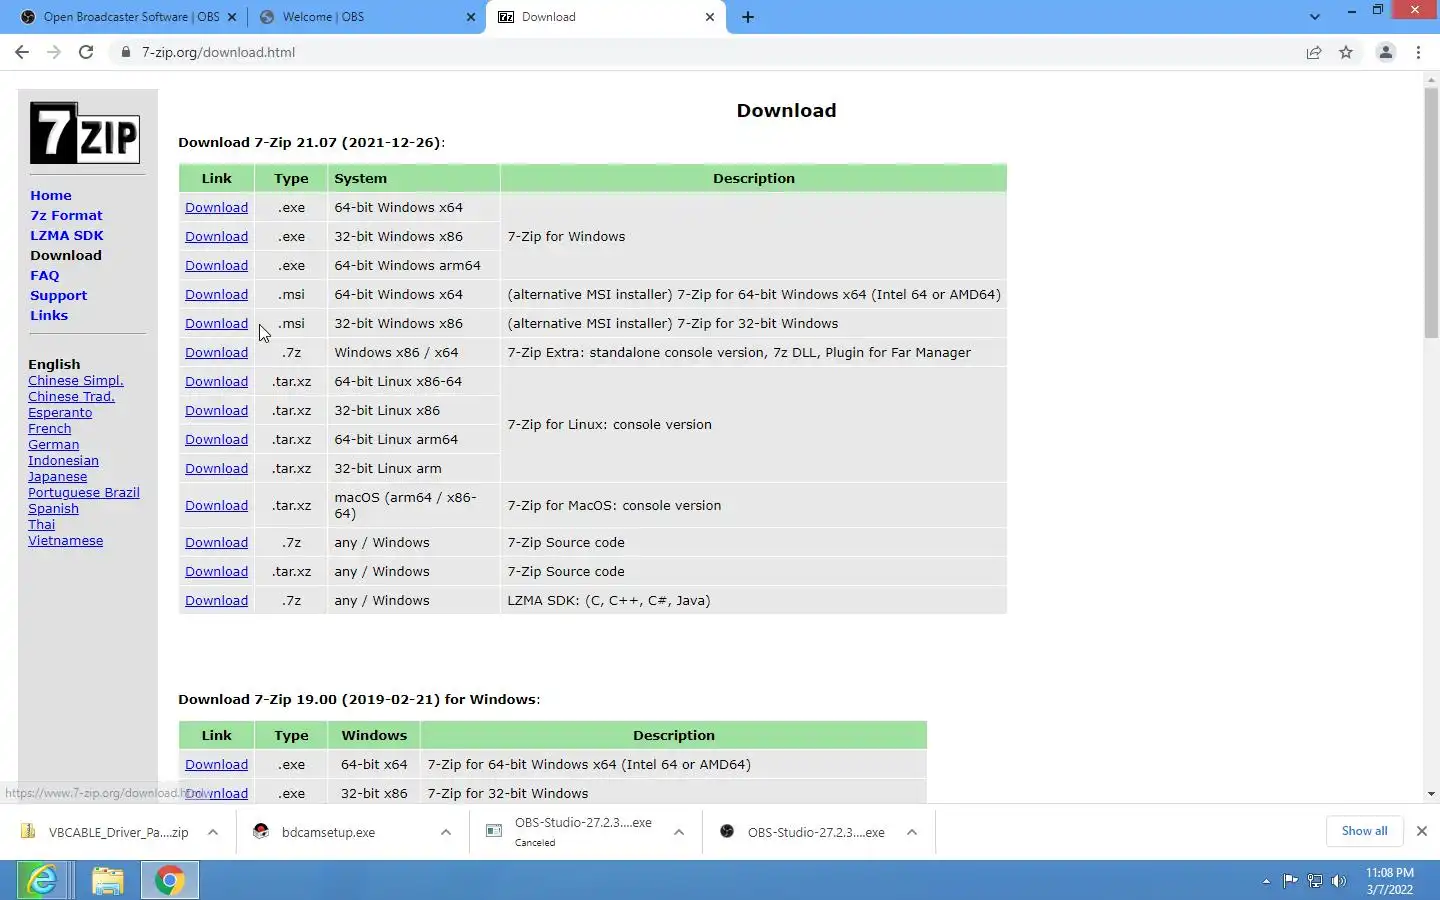Expand options for completed OBS-Studio-27.2.3 download
1440x900 pixels.
[x=912, y=832]
